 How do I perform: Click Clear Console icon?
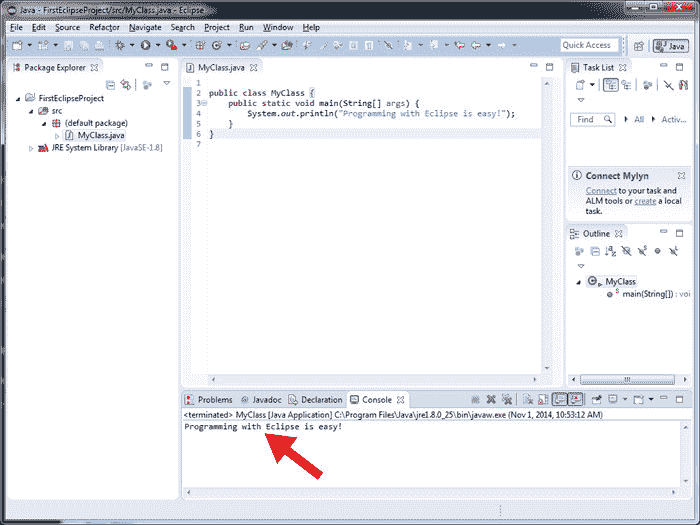tap(528, 399)
